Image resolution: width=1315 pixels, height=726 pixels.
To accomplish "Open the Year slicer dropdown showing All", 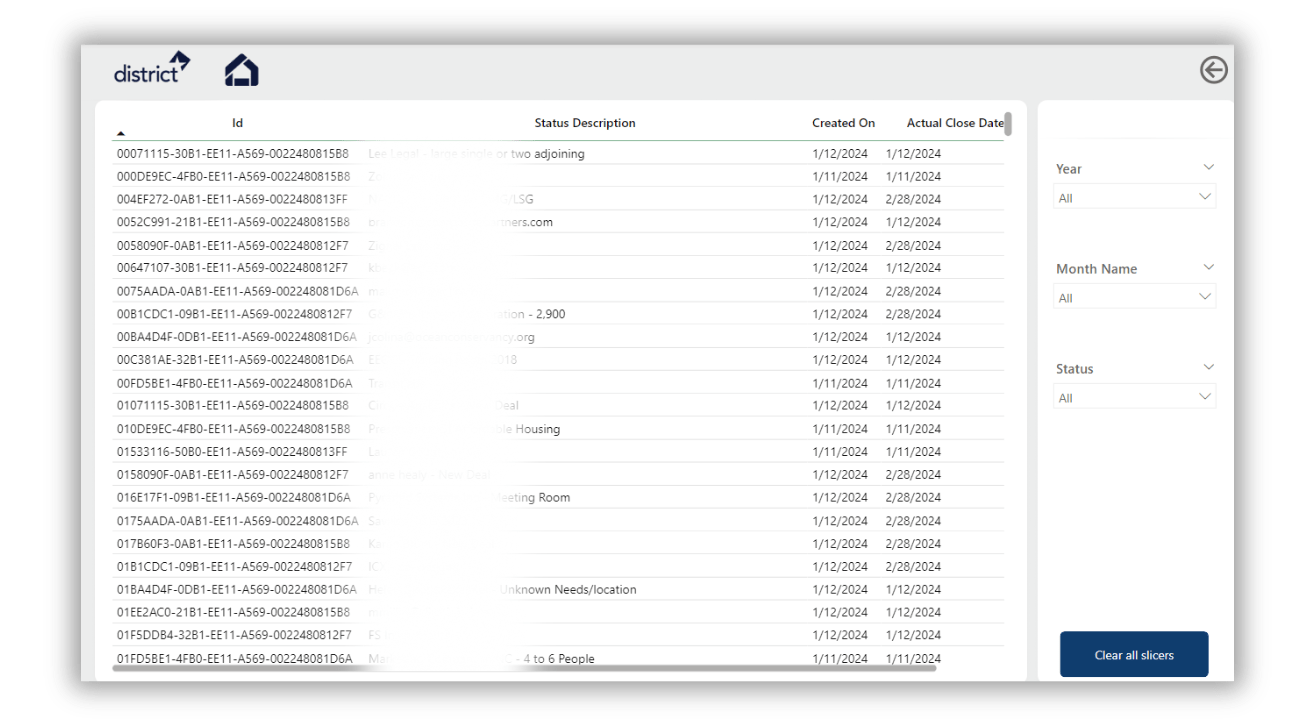I will (x=1134, y=196).
